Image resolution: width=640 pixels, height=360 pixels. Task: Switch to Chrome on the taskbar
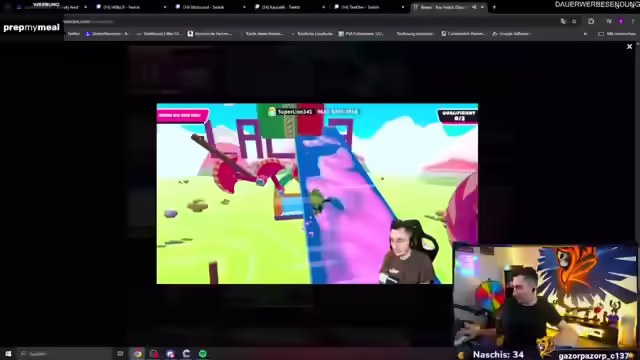coord(138,353)
